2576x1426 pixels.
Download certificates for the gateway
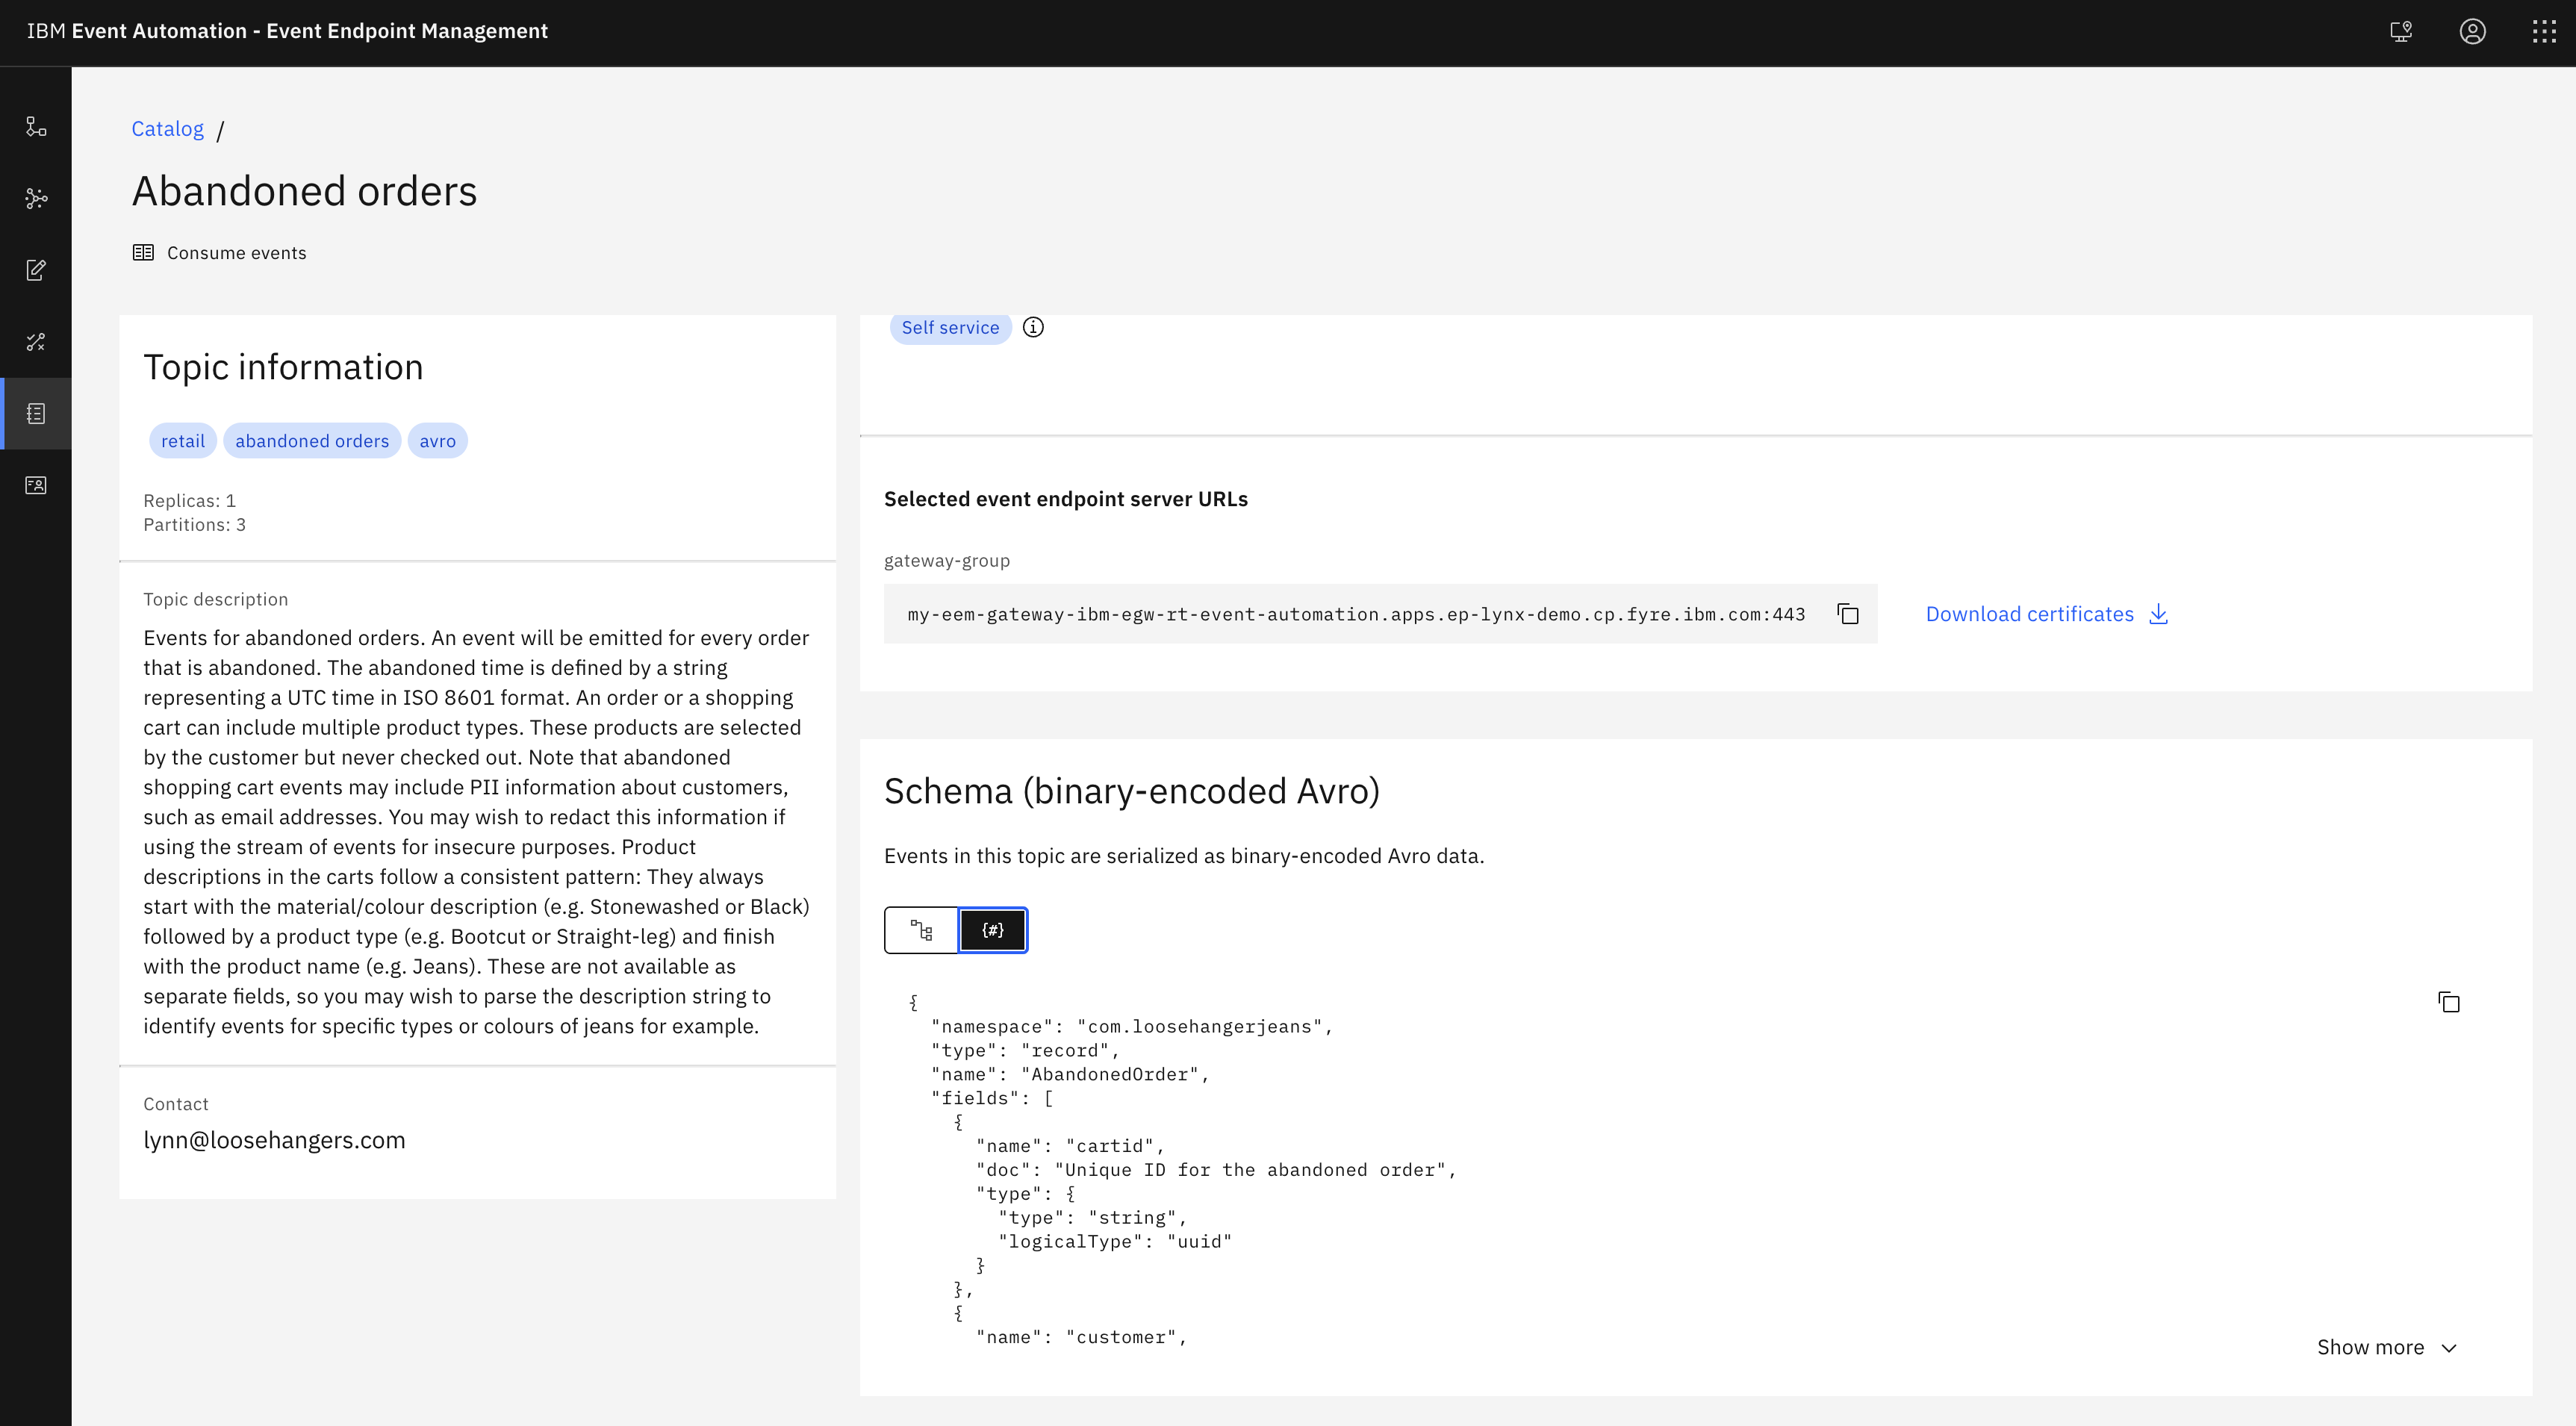tap(2046, 614)
